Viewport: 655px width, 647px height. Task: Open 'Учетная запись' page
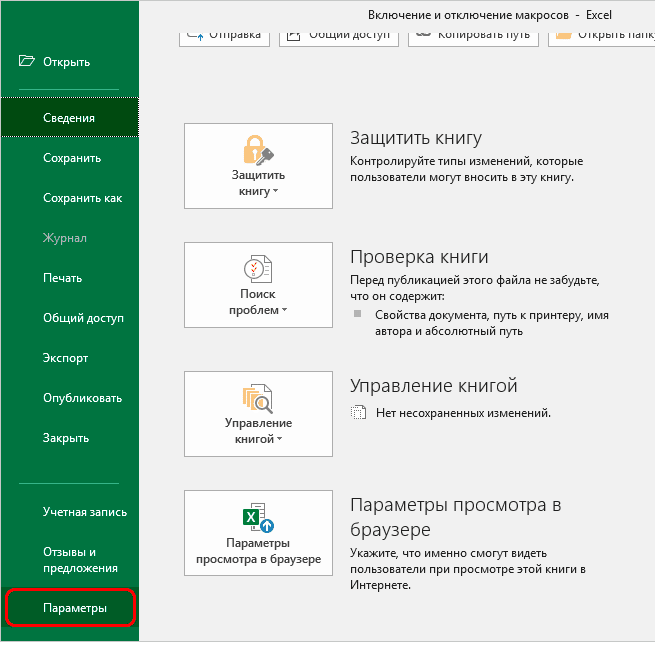(69, 512)
